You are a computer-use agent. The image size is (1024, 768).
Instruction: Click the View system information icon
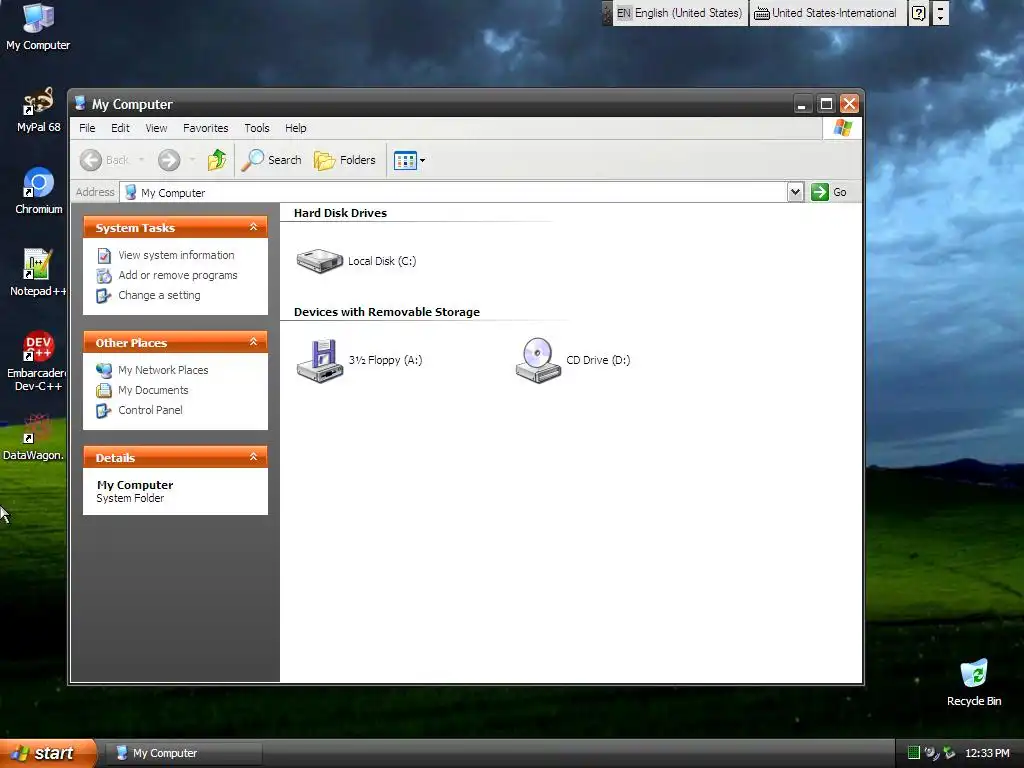point(104,256)
